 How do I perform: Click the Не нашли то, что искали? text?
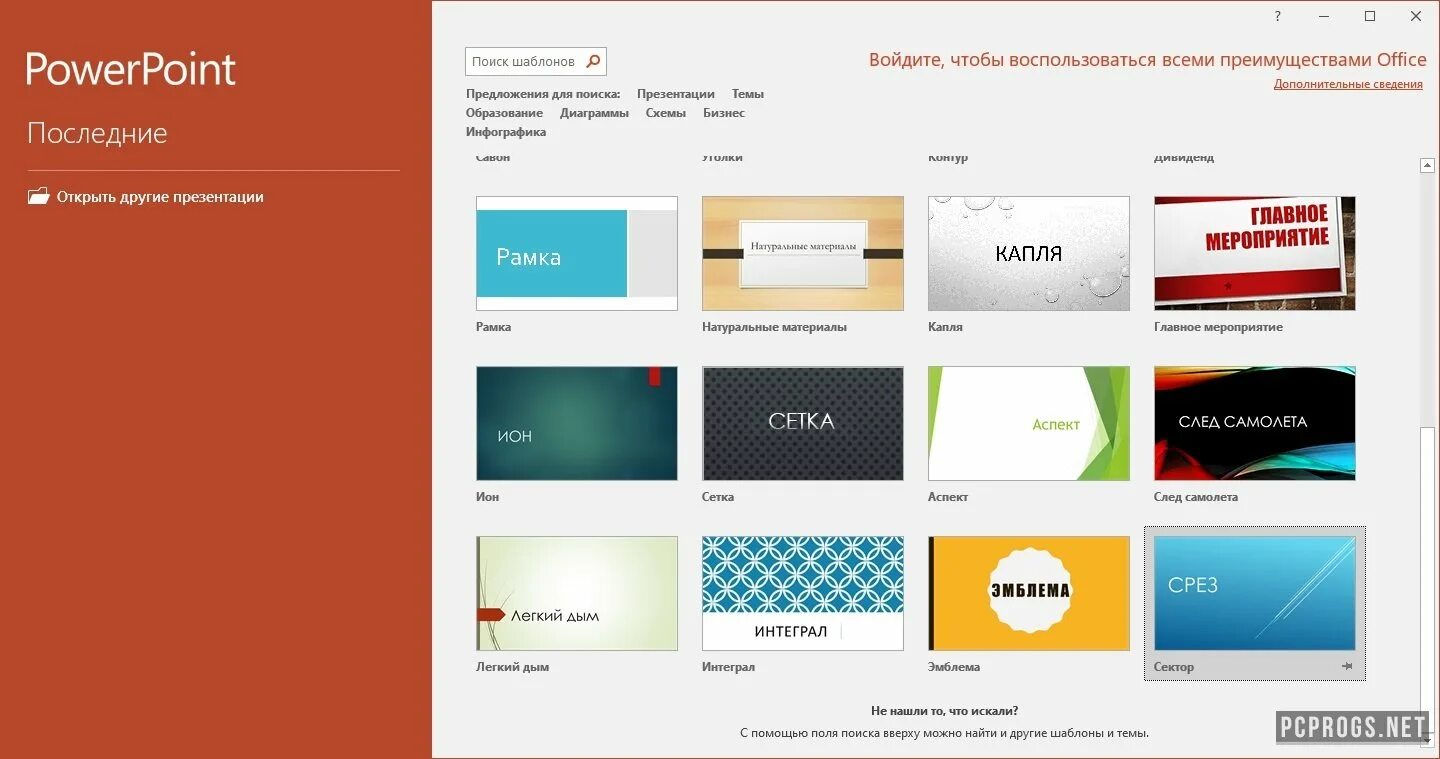(x=945, y=711)
